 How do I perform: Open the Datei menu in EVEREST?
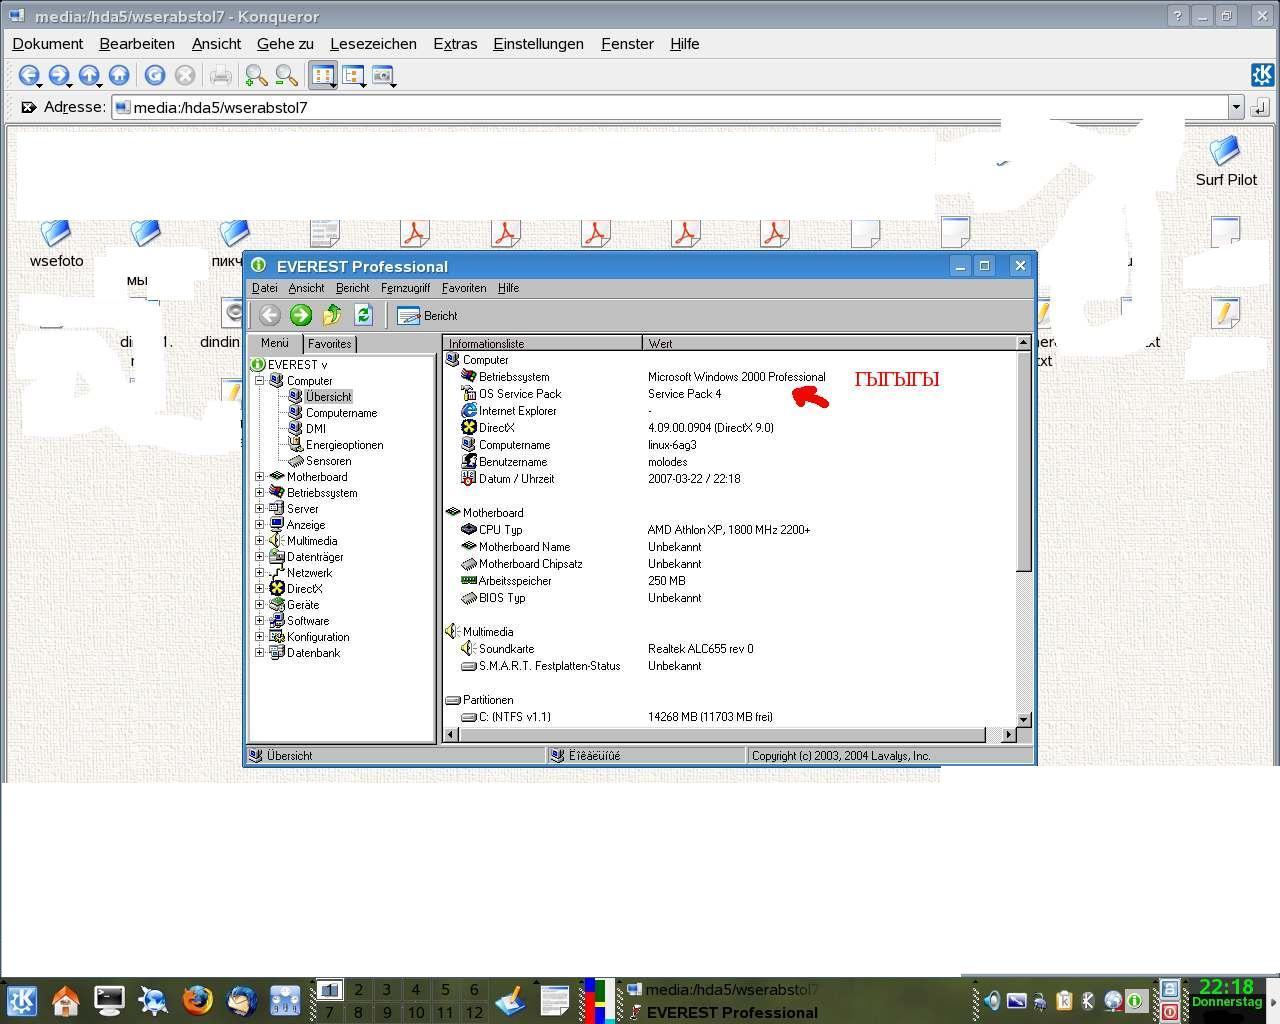[265, 288]
